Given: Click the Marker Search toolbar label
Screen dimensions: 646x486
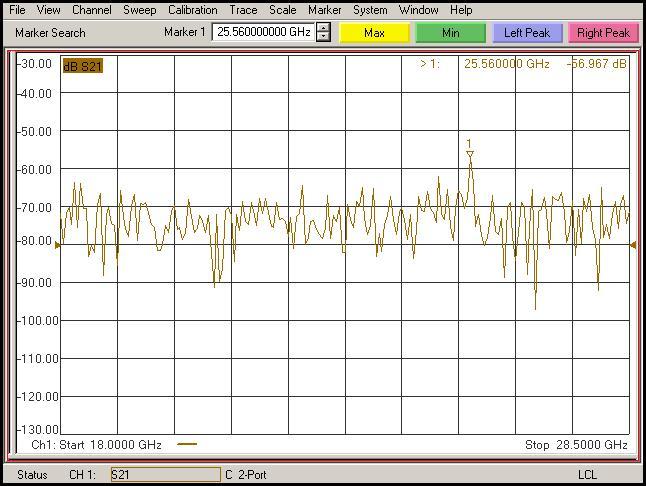Looking at the screenshot, I should (x=50, y=33).
